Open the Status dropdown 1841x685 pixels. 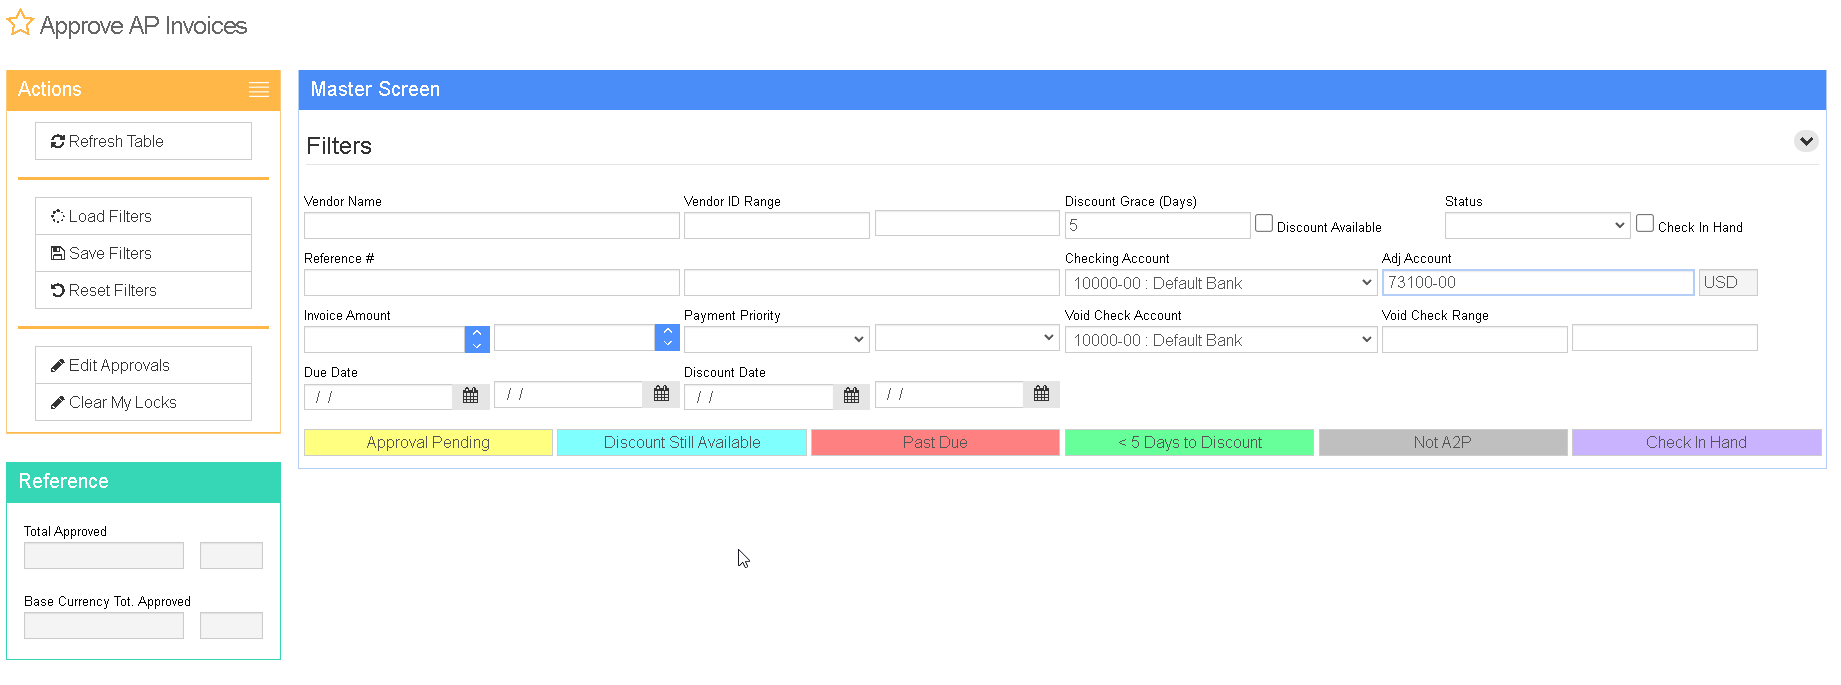(1538, 226)
